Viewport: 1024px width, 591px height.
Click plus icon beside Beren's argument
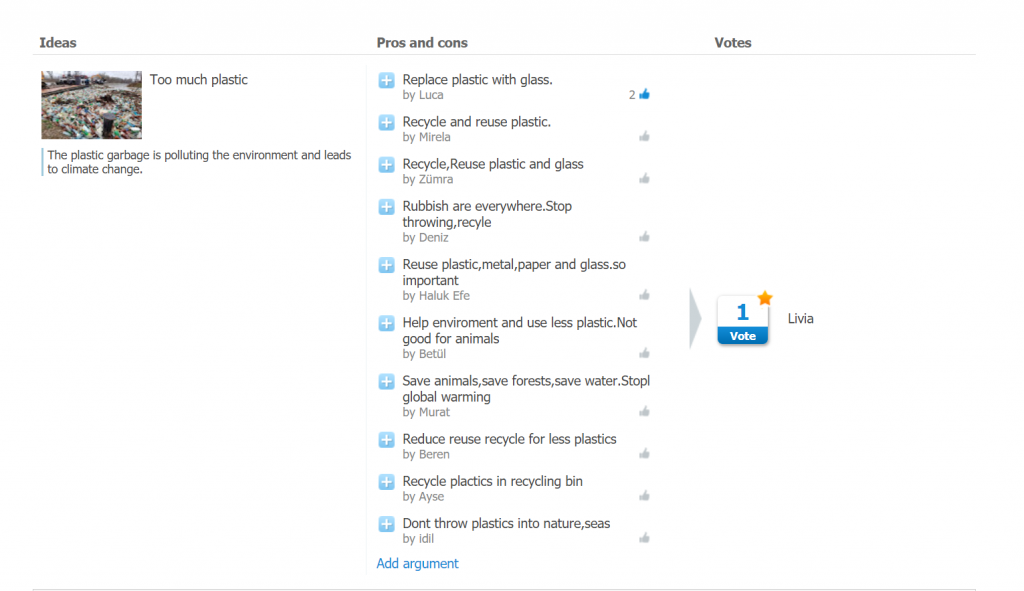pos(386,440)
